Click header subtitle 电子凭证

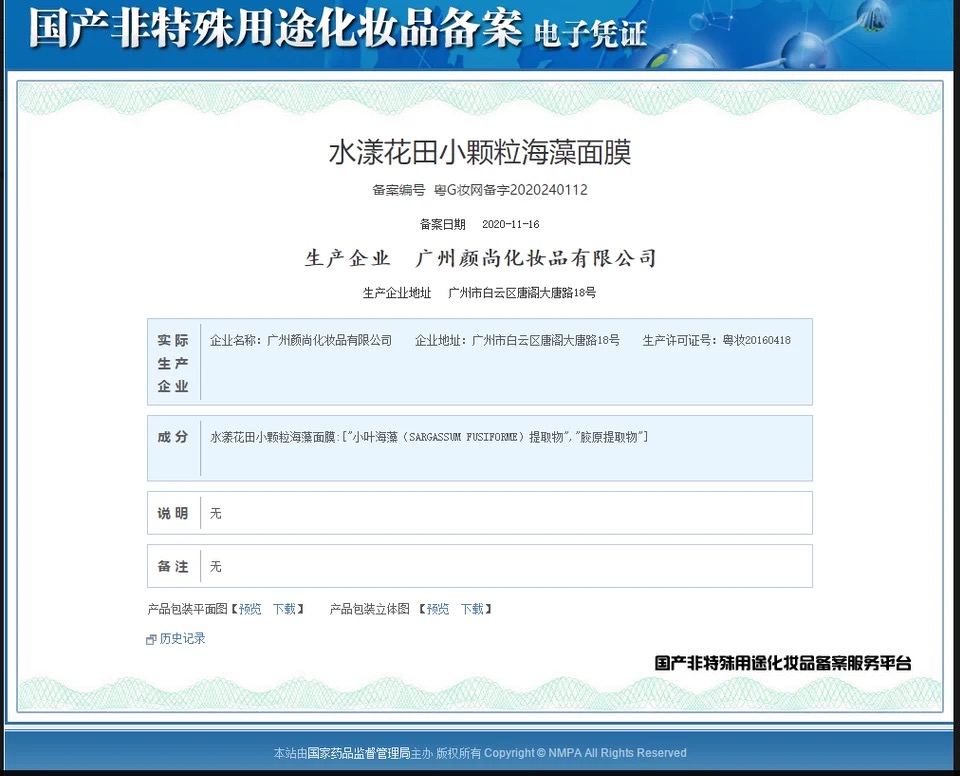pos(590,33)
